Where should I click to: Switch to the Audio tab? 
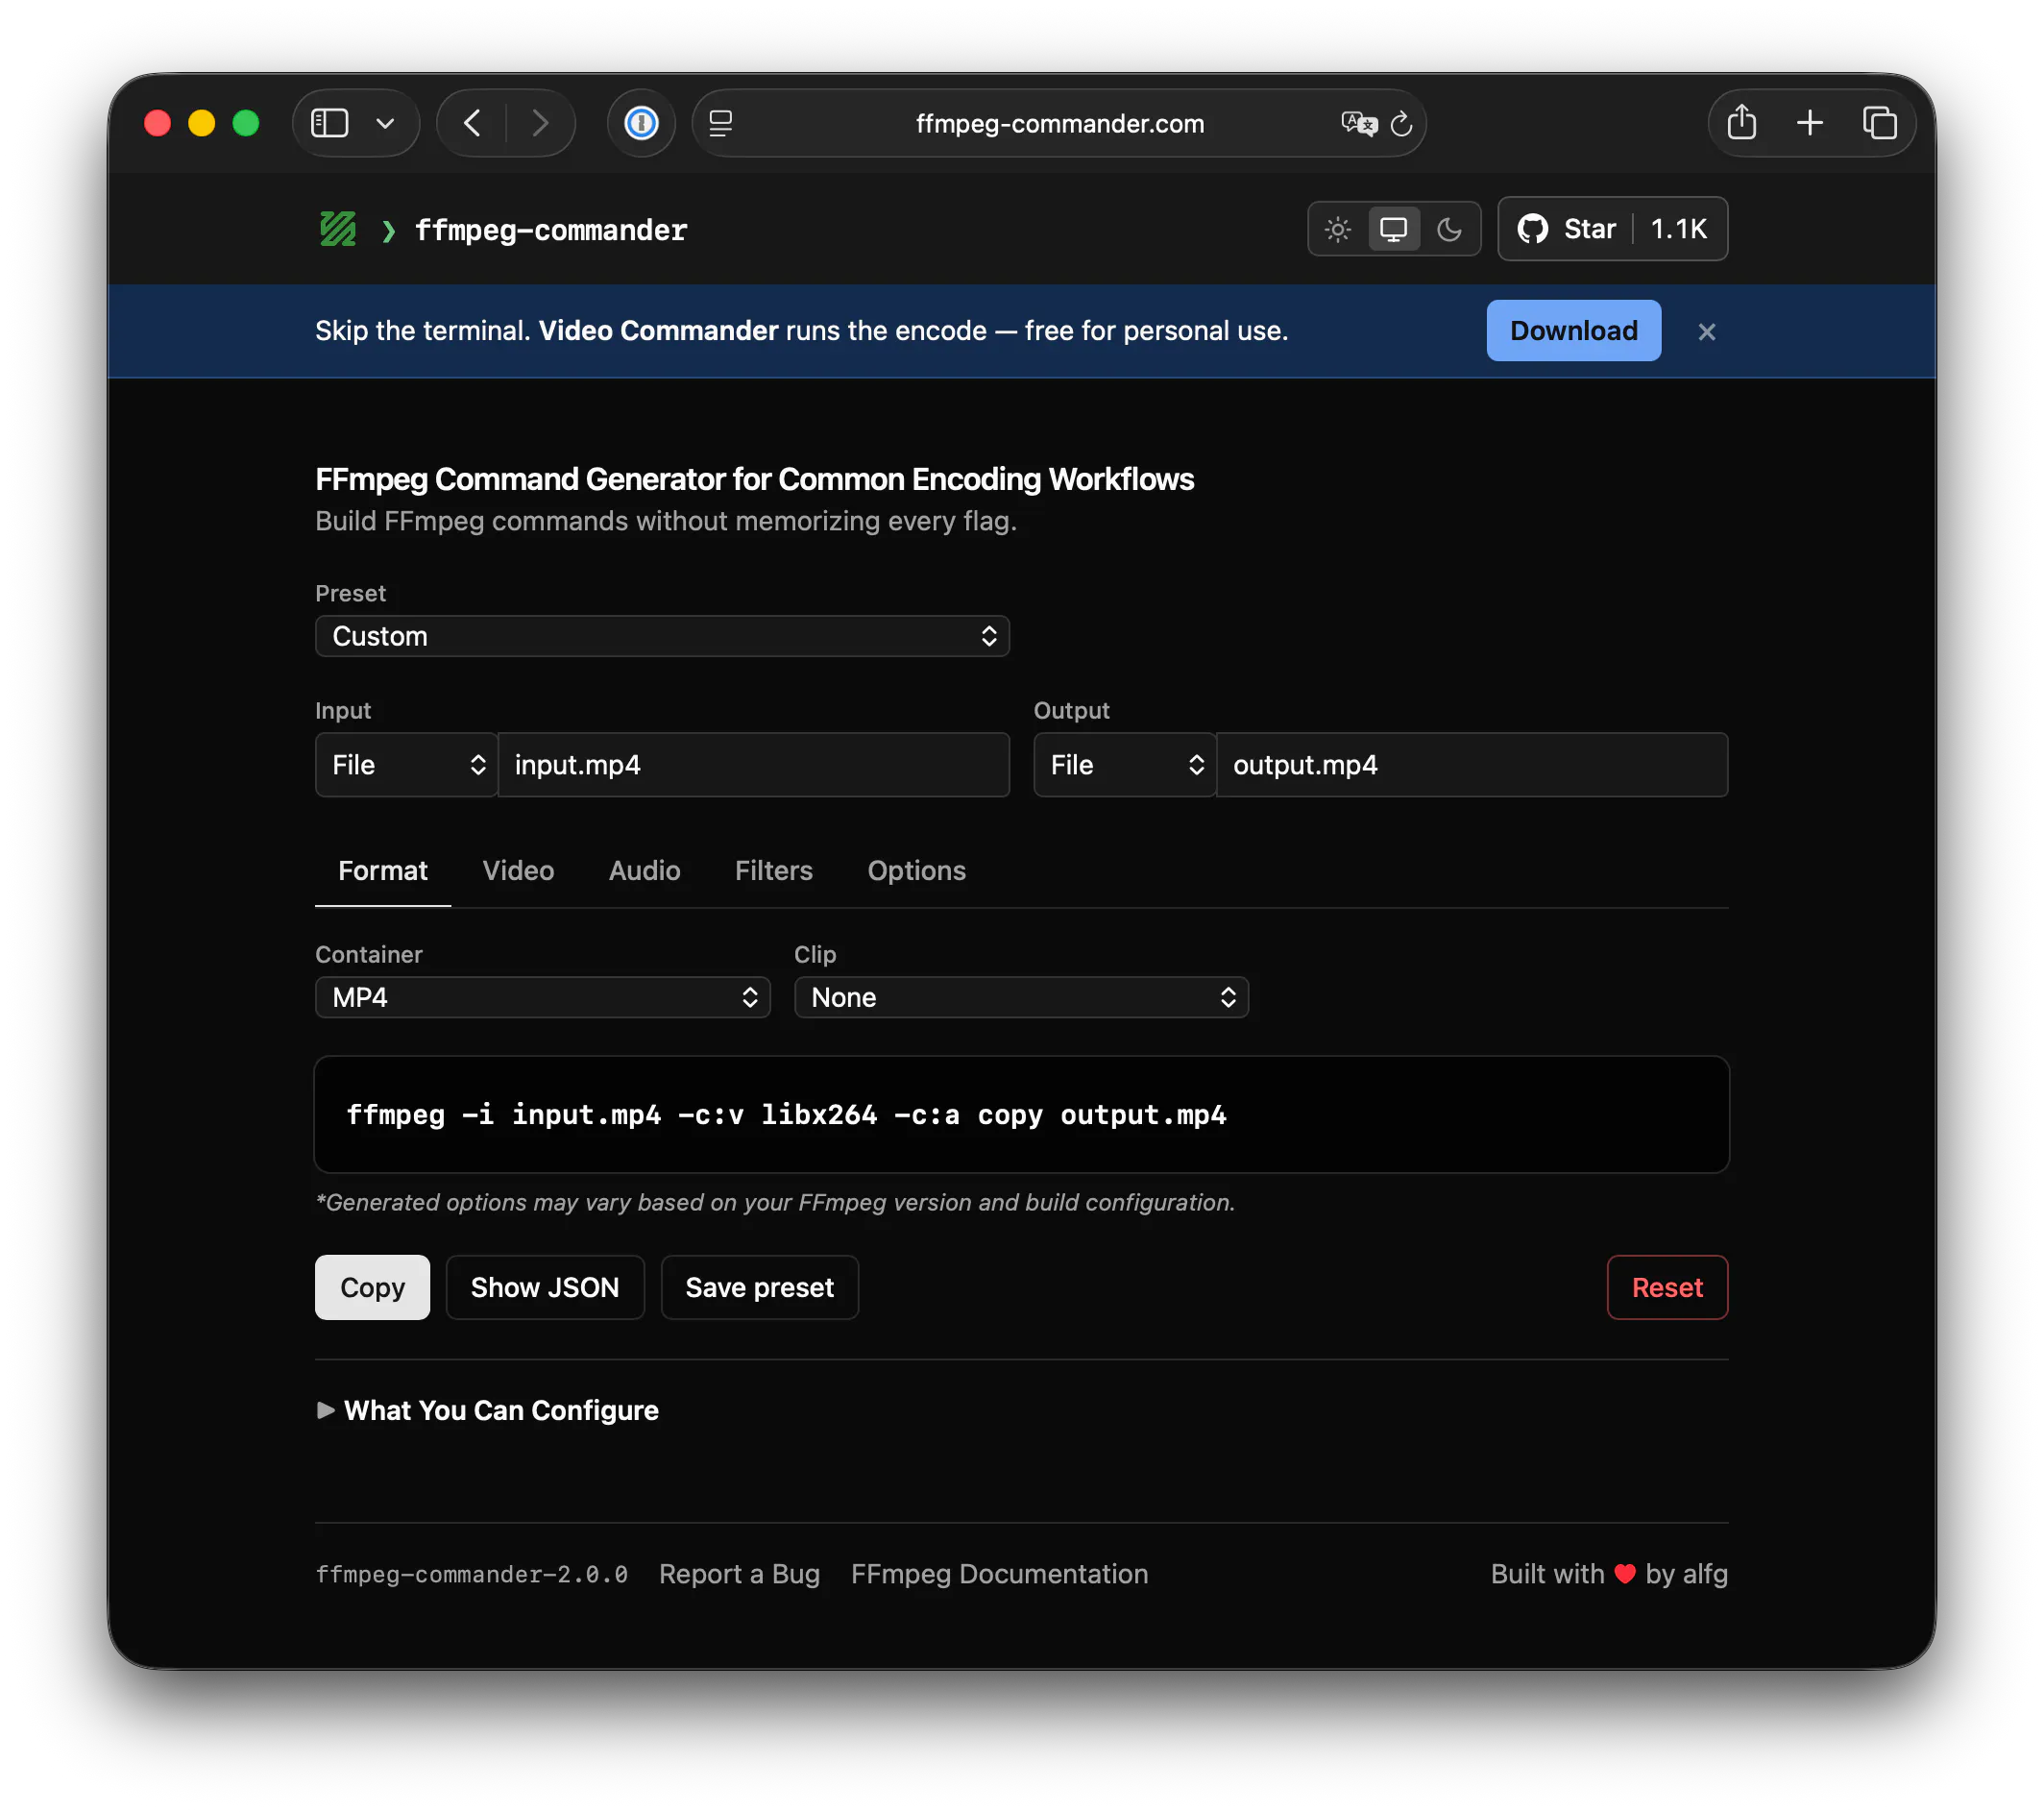click(644, 871)
